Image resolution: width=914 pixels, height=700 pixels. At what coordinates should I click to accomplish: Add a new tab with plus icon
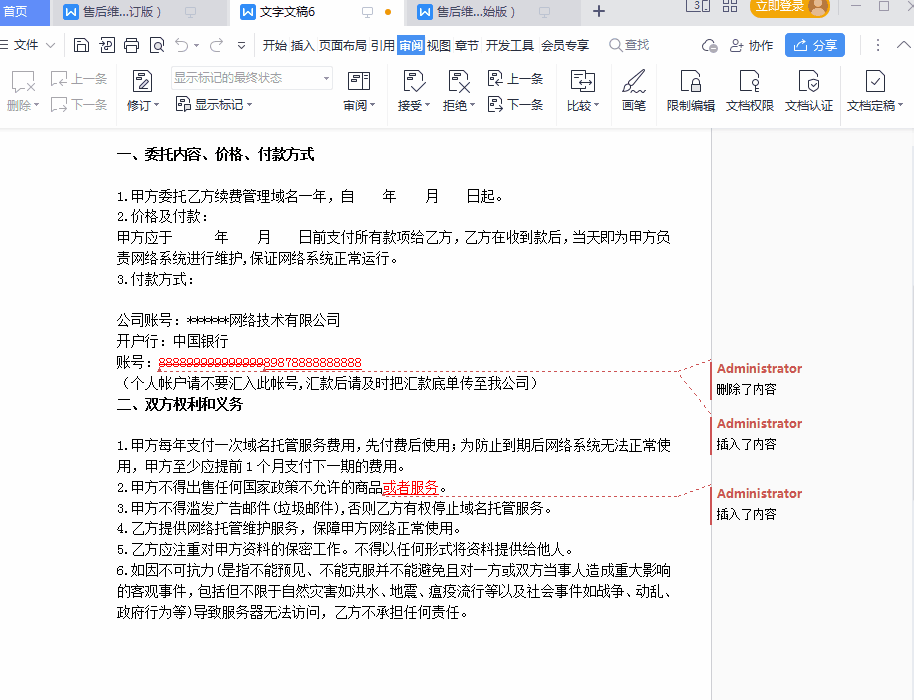599,11
